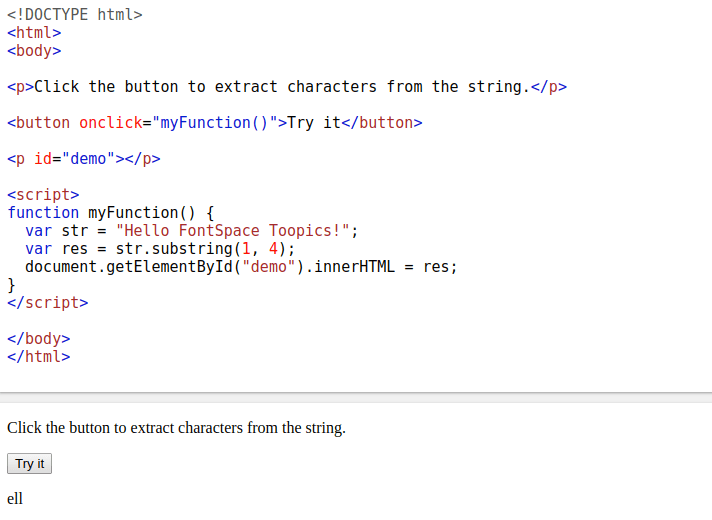Click the <p>Click the button code line
The width and height of the screenshot is (712, 520).
click(287, 87)
